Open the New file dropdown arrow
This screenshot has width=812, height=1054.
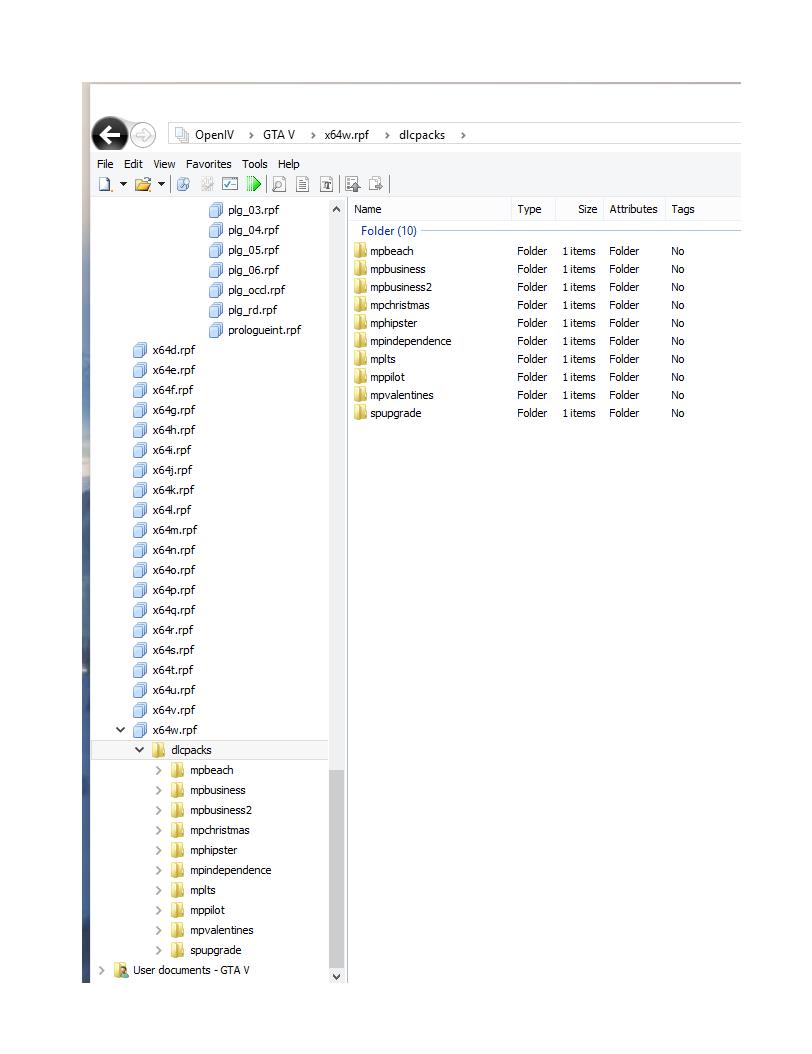(x=124, y=184)
